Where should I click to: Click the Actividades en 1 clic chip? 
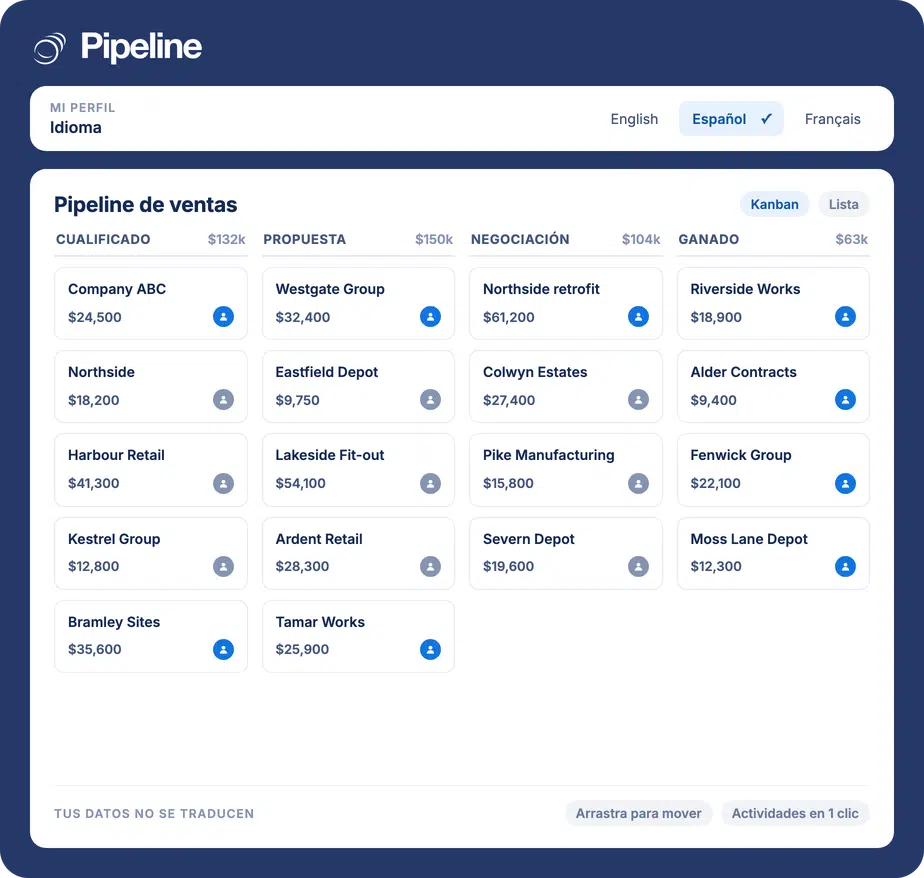(795, 813)
